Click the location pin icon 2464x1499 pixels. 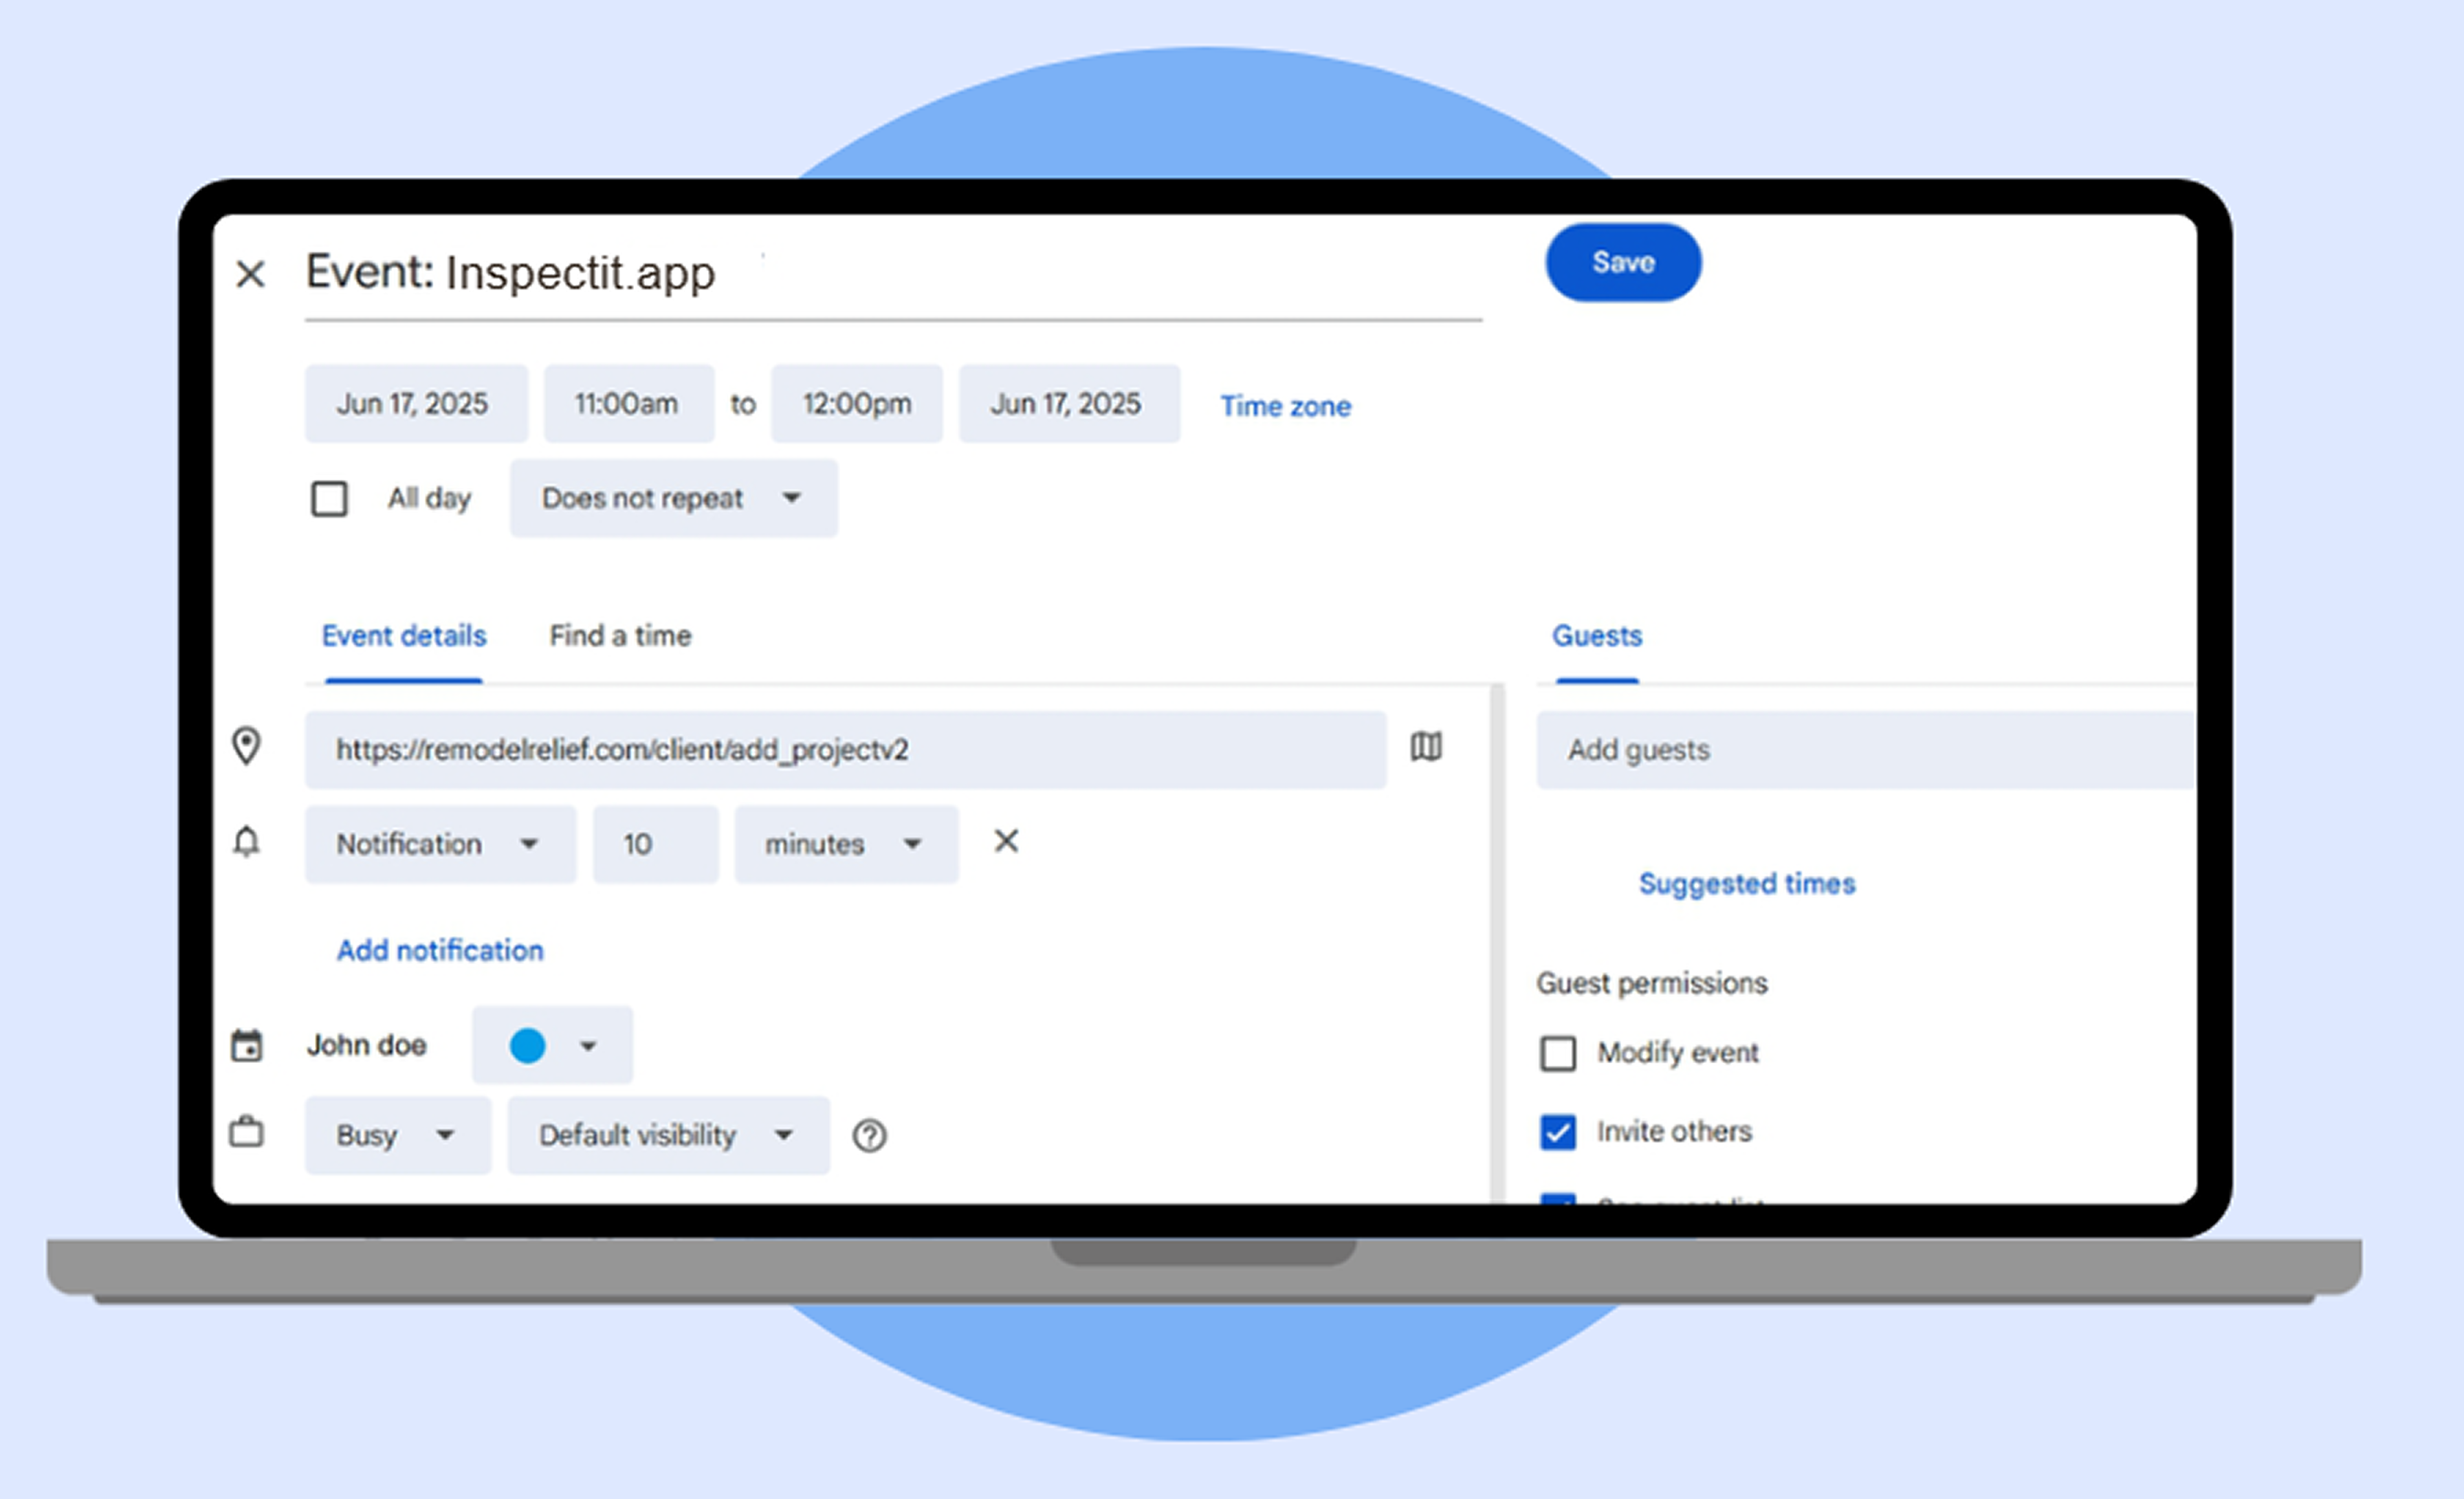click(246, 746)
